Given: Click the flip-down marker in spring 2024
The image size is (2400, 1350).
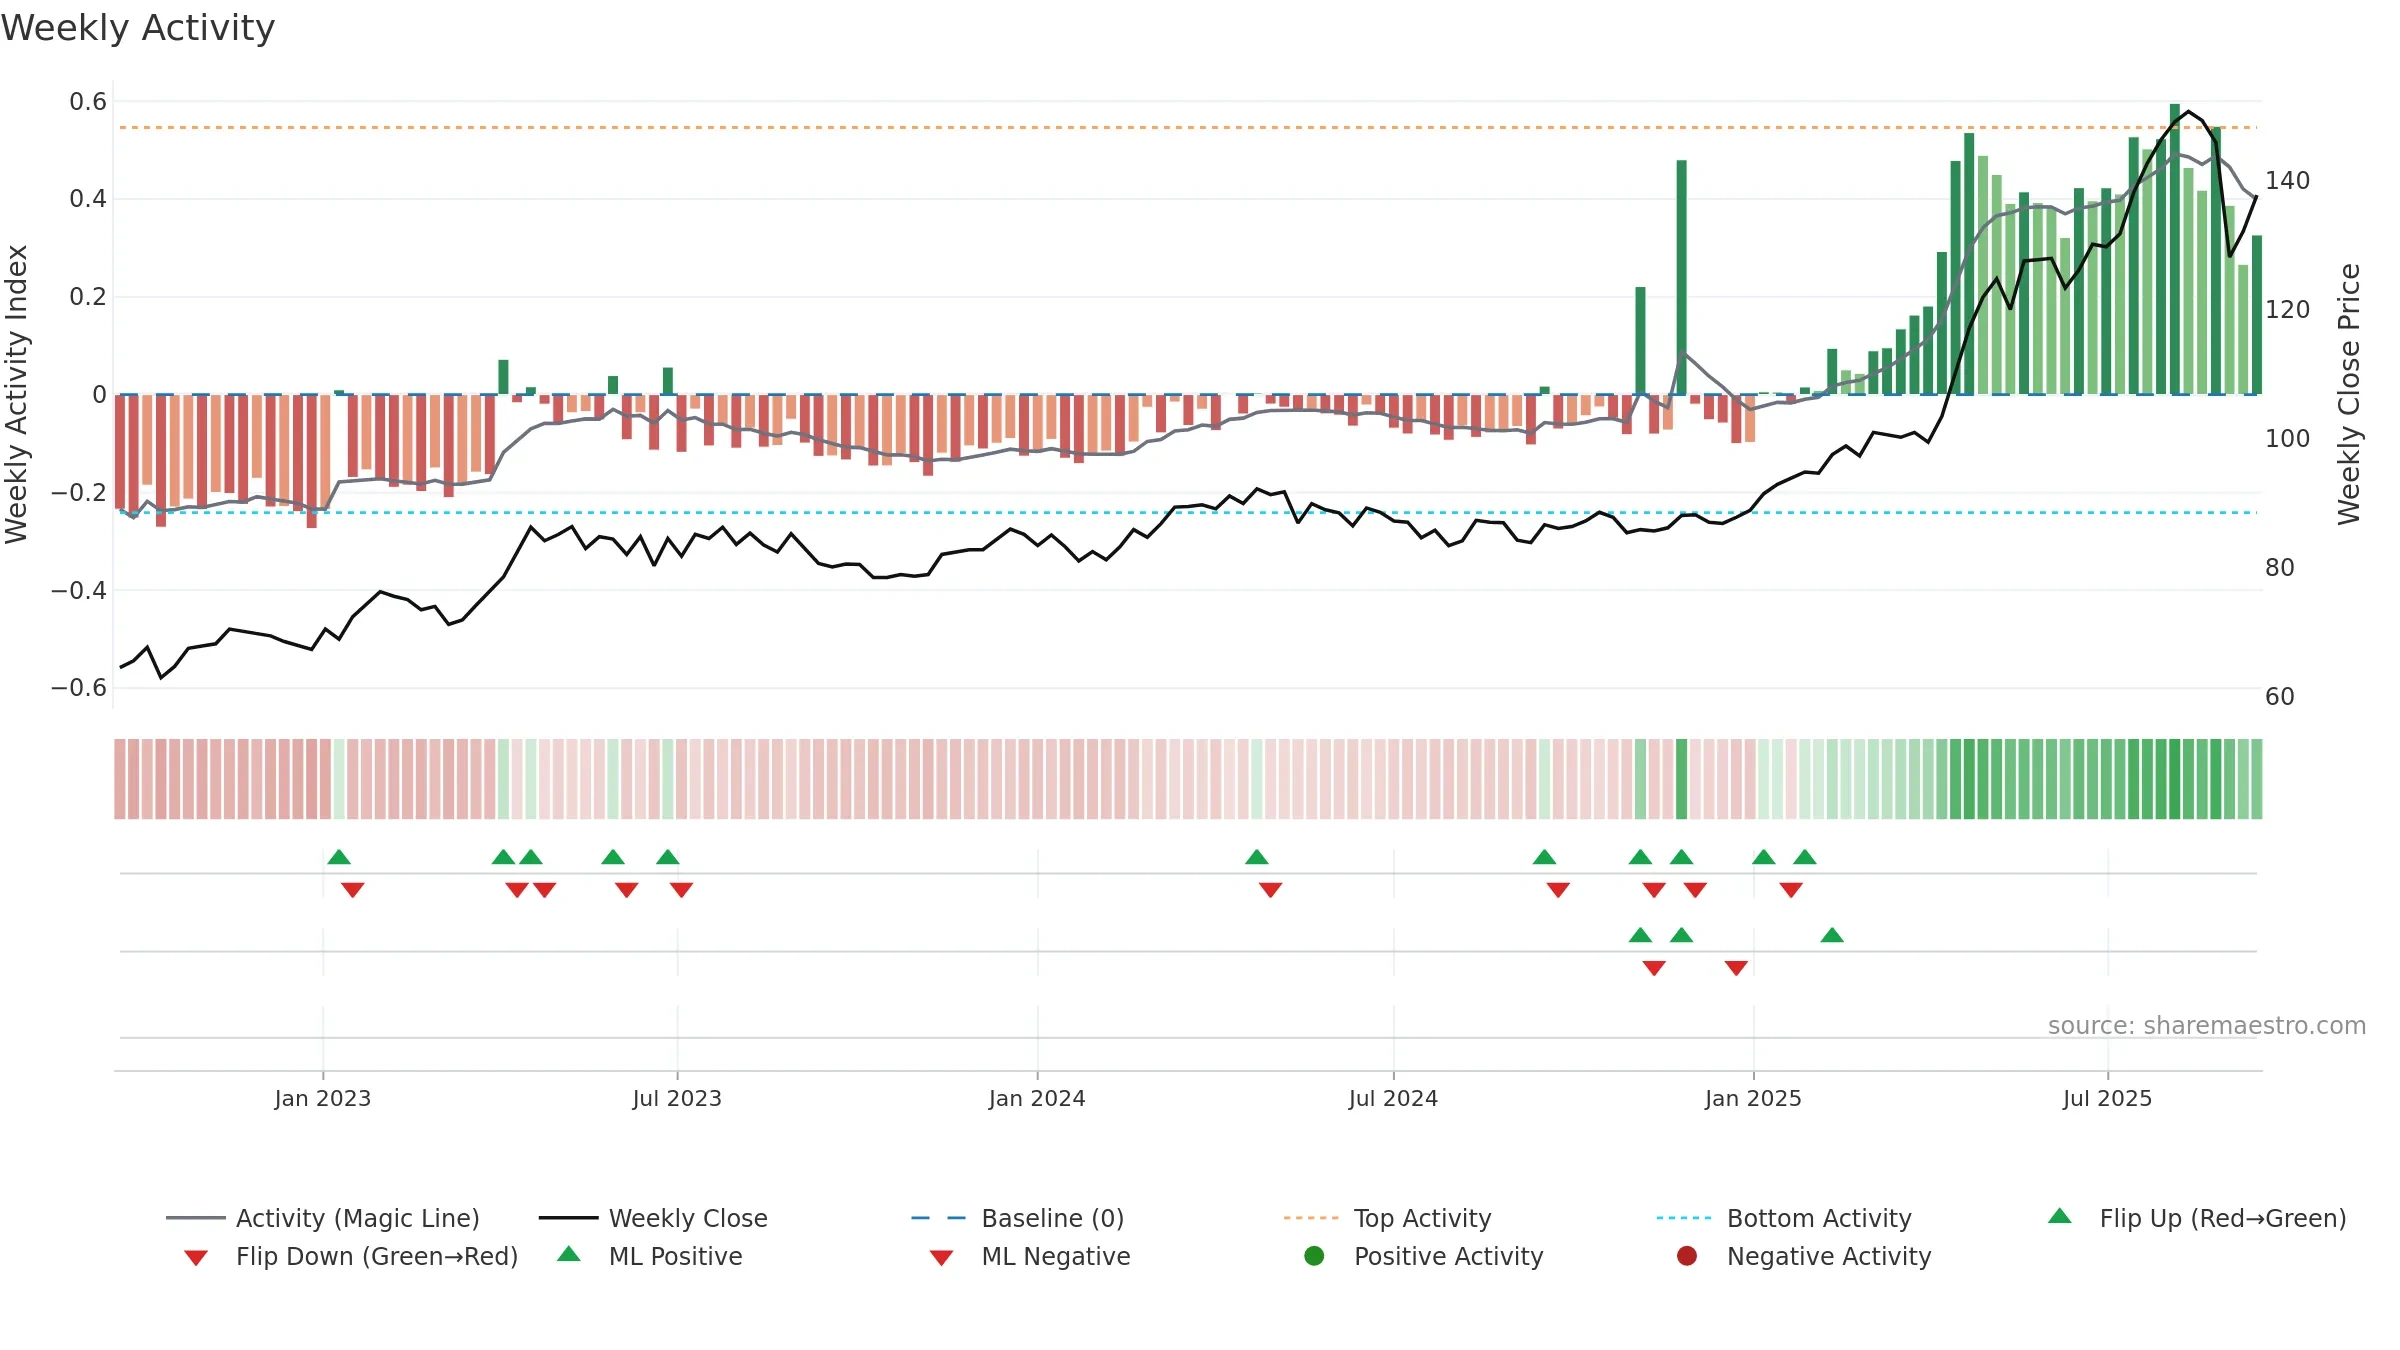Looking at the screenshot, I should [x=1271, y=890].
